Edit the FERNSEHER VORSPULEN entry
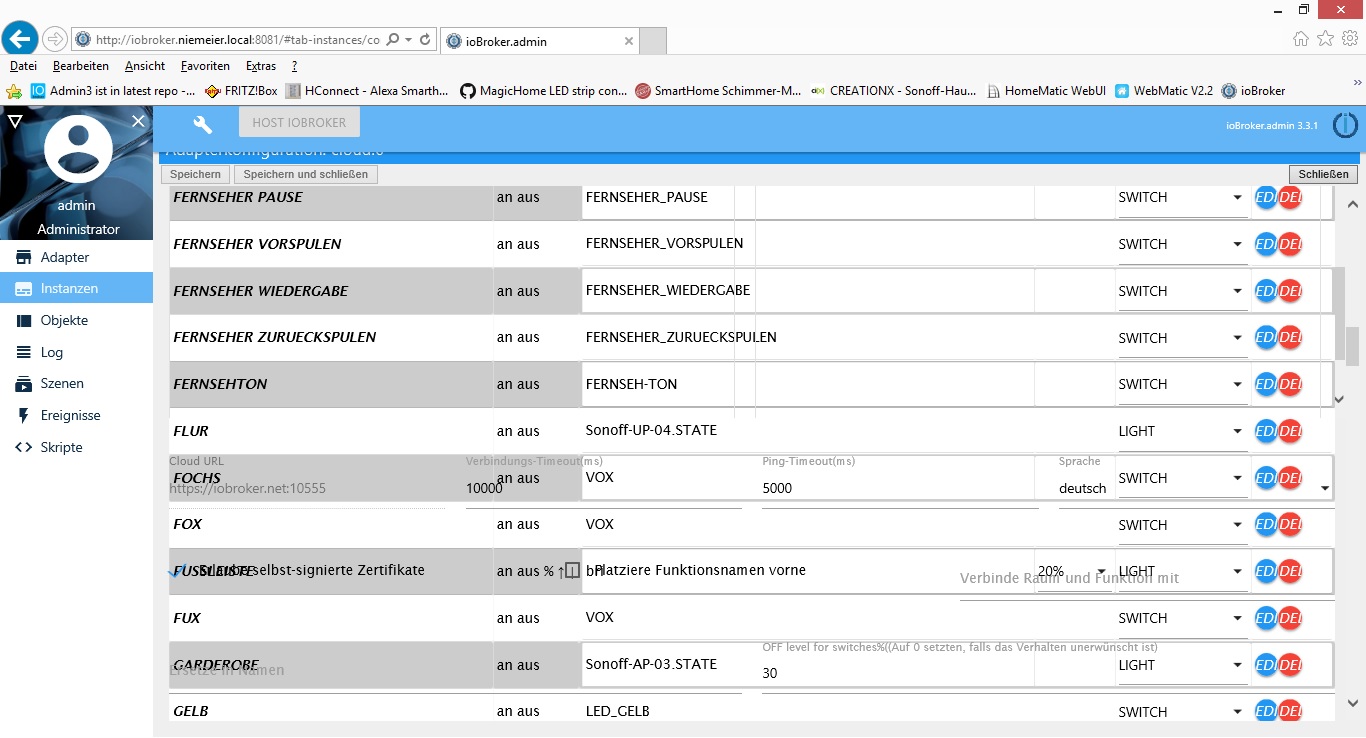The image size is (1366, 738). click(1266, 245)
